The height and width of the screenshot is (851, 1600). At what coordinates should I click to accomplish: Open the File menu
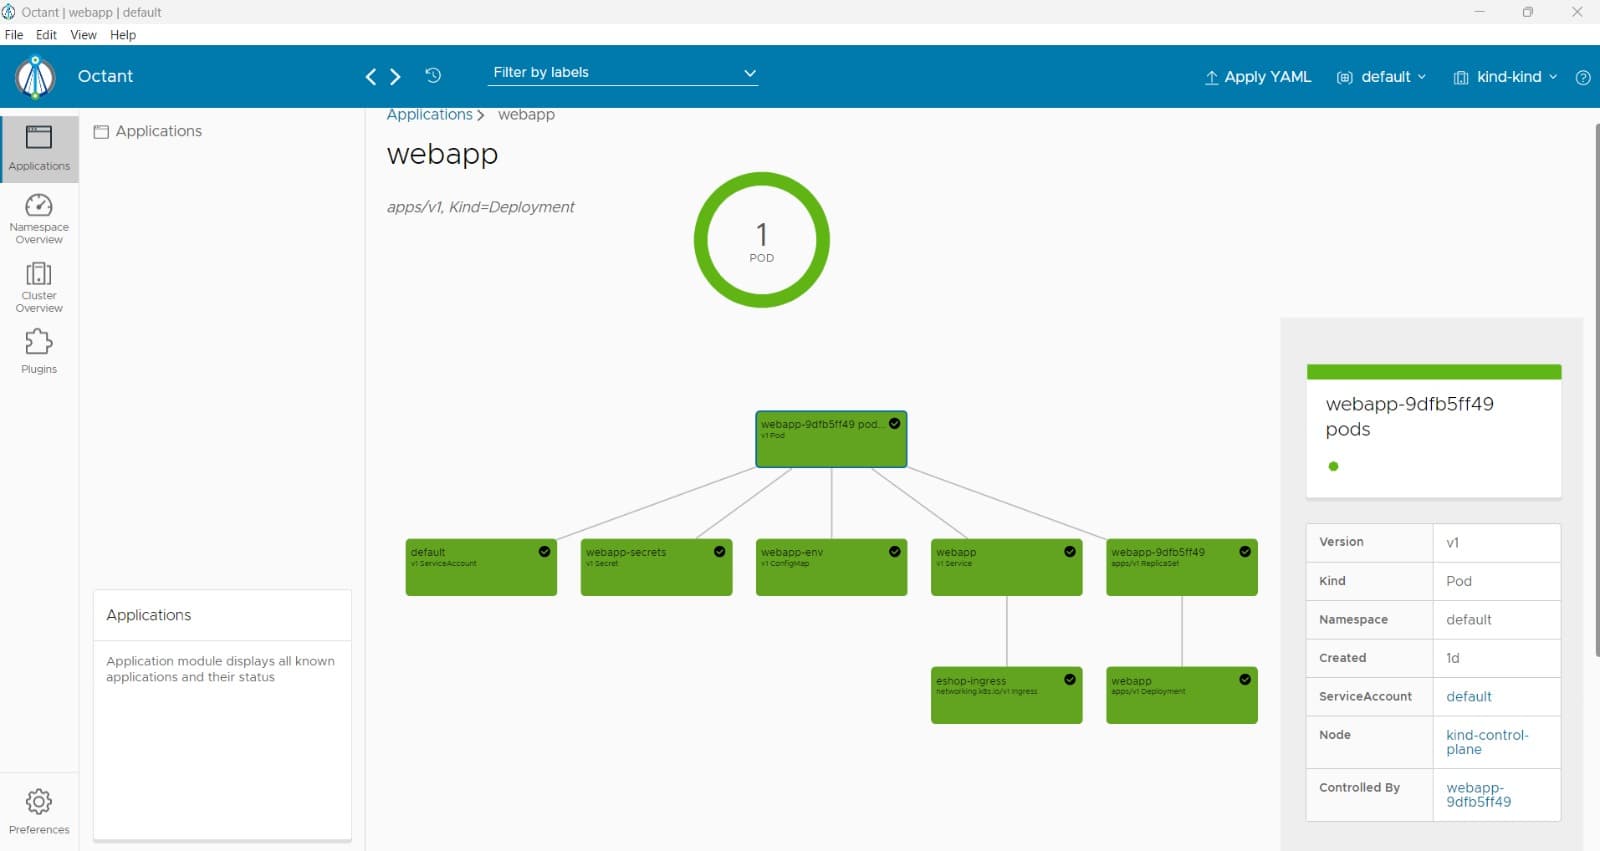coord(14,35)
